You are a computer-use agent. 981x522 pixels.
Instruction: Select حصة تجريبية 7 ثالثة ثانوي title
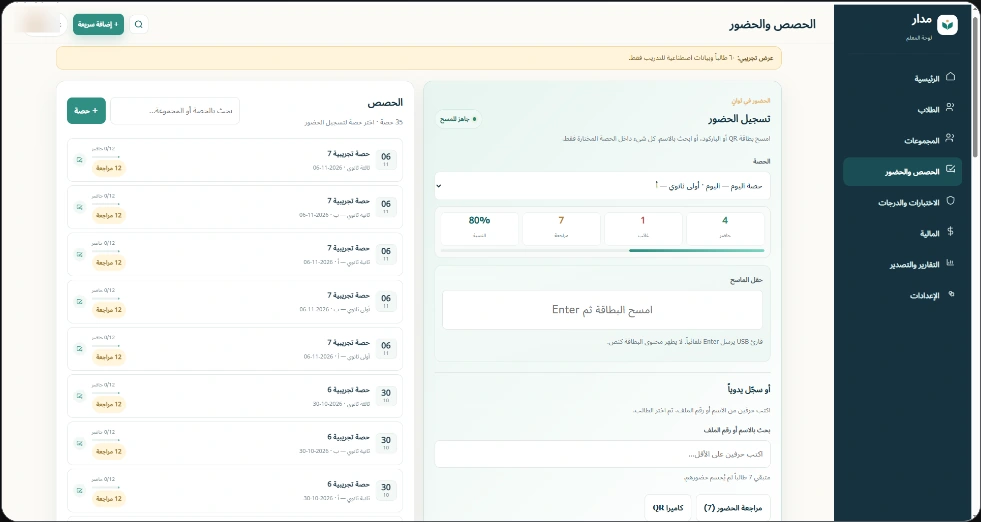pyautogui.click(x=348, y=154)
